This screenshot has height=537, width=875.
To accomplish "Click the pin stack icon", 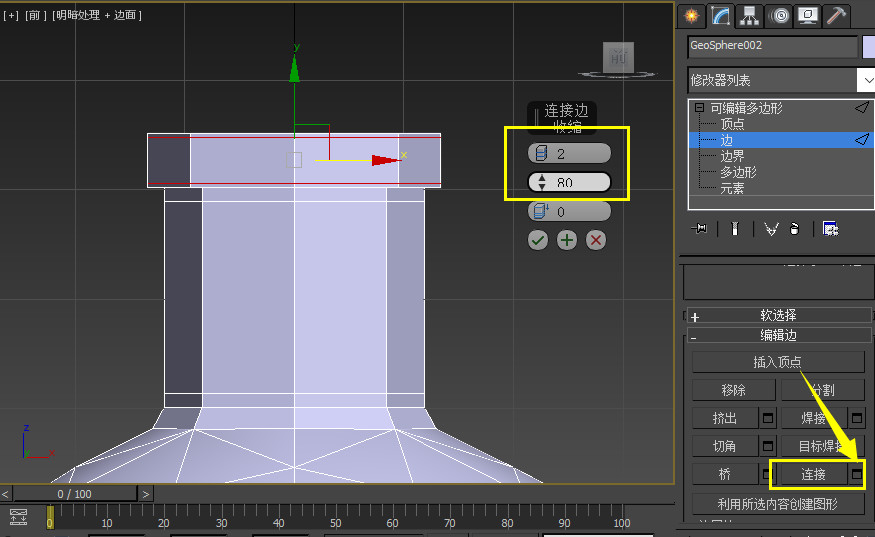I will coord(701,229).
